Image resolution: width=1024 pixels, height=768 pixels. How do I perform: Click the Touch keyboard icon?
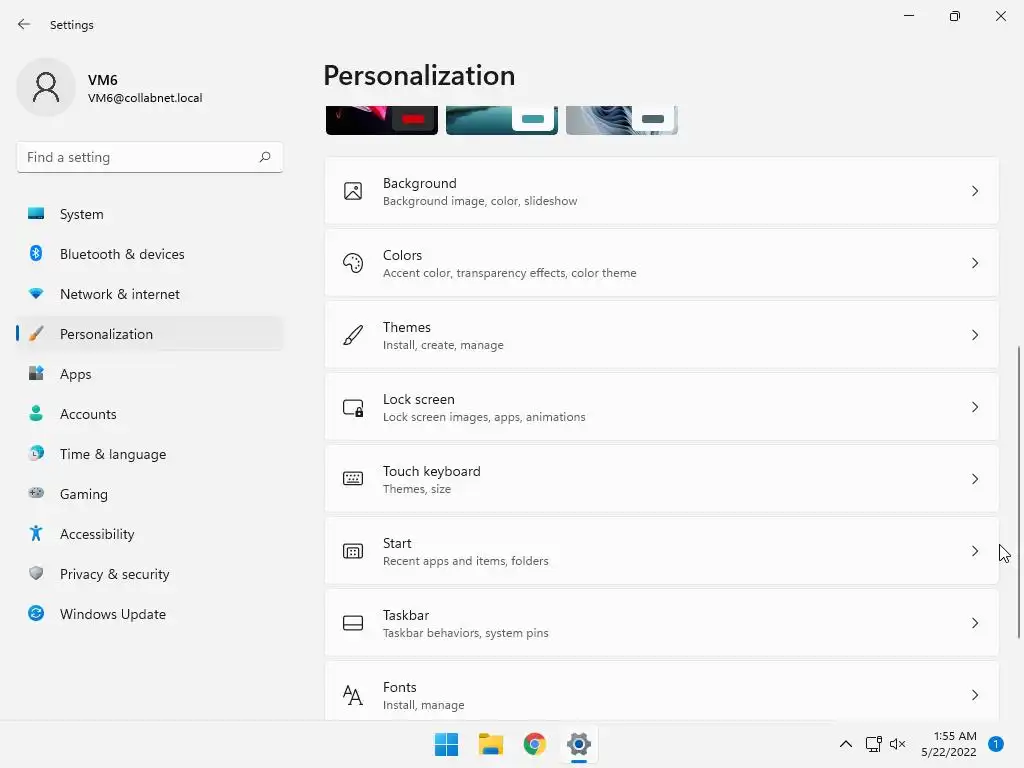tap(353, 479)
